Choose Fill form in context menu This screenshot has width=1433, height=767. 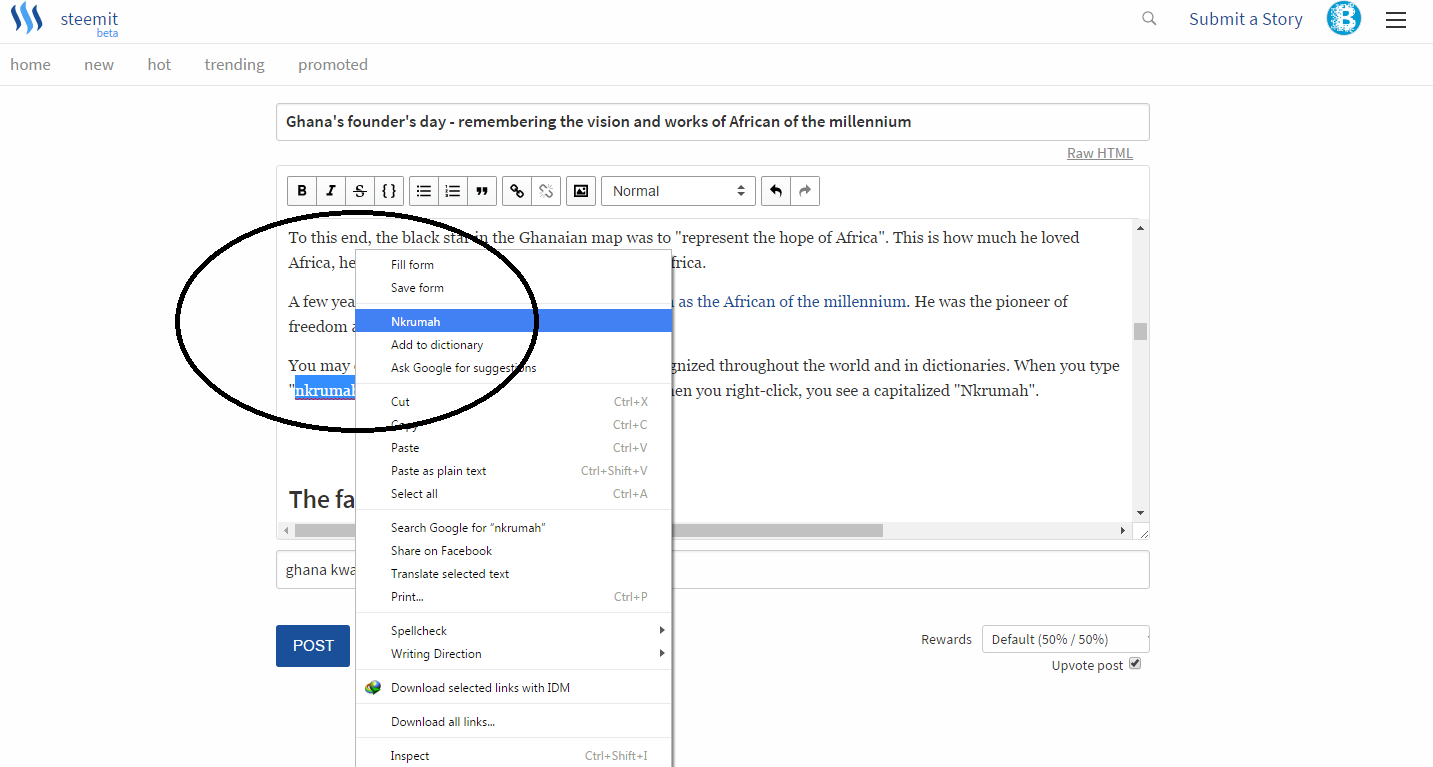[514, 265]
